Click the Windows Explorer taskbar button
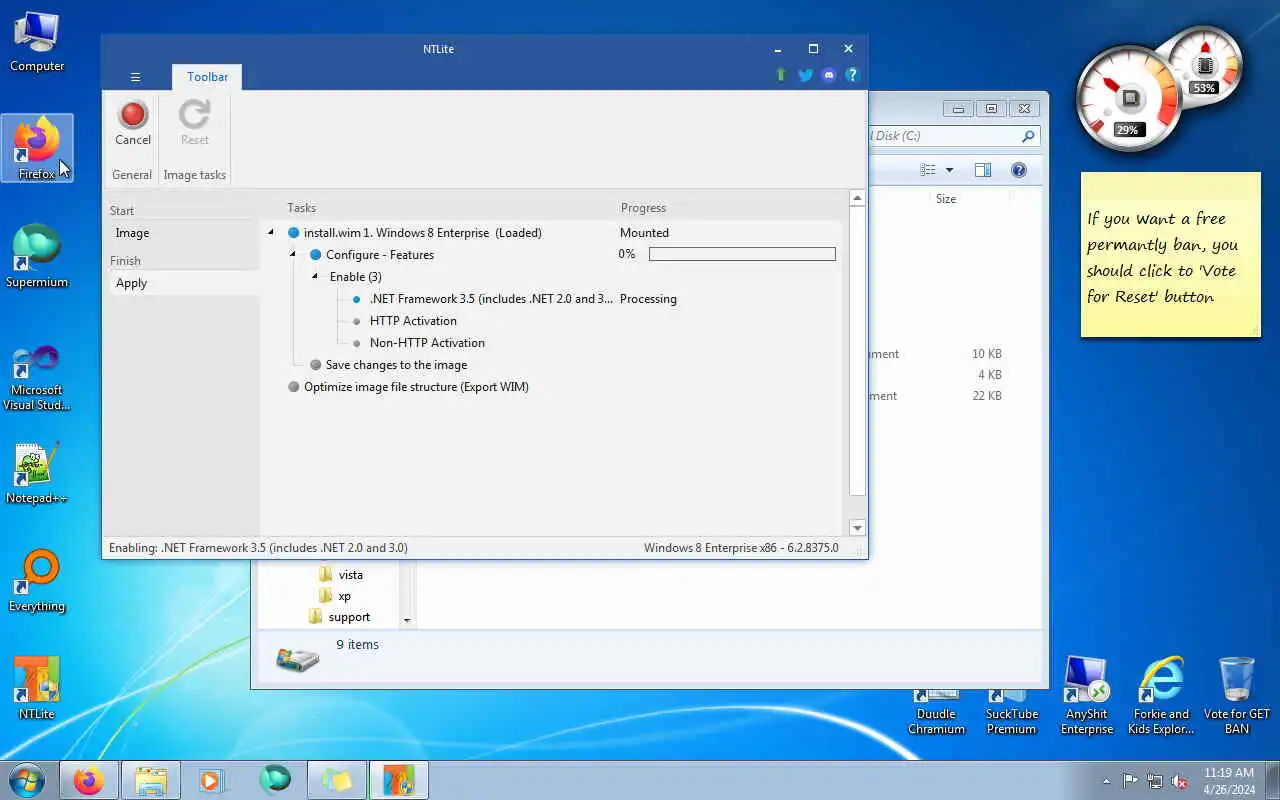The image size is (1280, 800). (x=150, y=780)
